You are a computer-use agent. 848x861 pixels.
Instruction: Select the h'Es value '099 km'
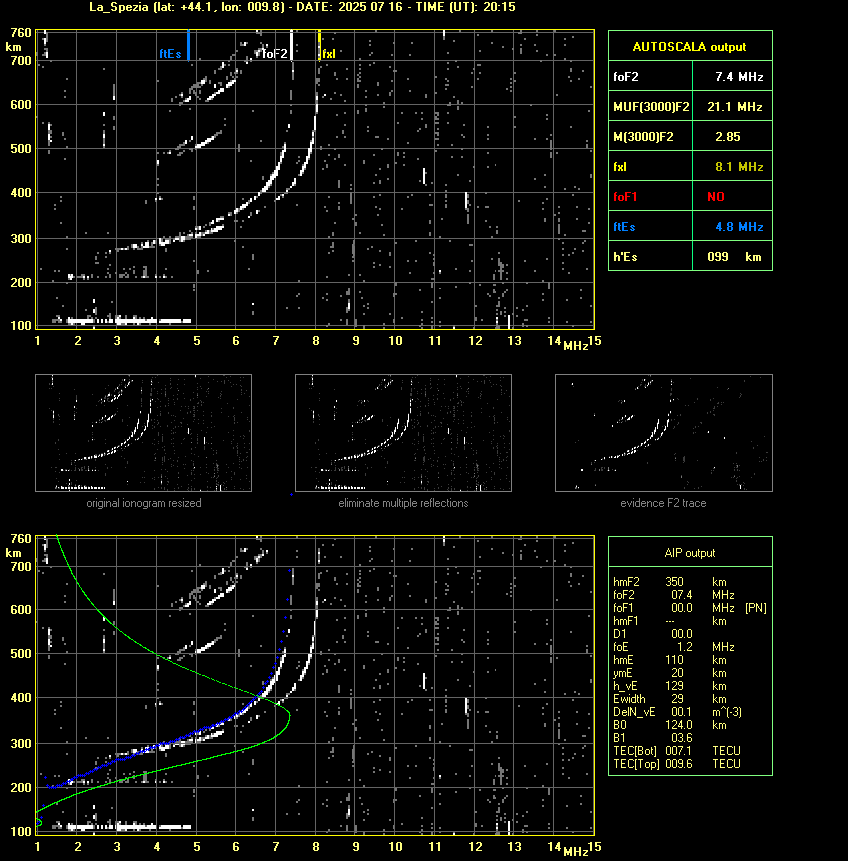tap(734, 257)
